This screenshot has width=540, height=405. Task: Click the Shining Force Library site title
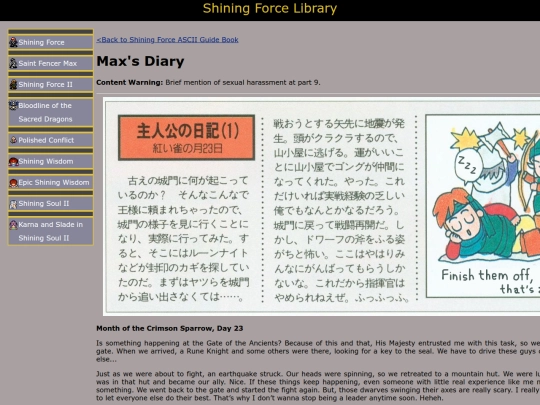tap(270, 8)
